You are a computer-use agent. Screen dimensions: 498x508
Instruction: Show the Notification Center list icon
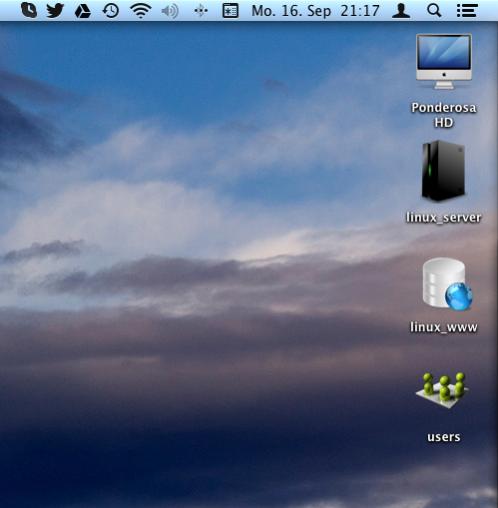[x=467, y=11]
